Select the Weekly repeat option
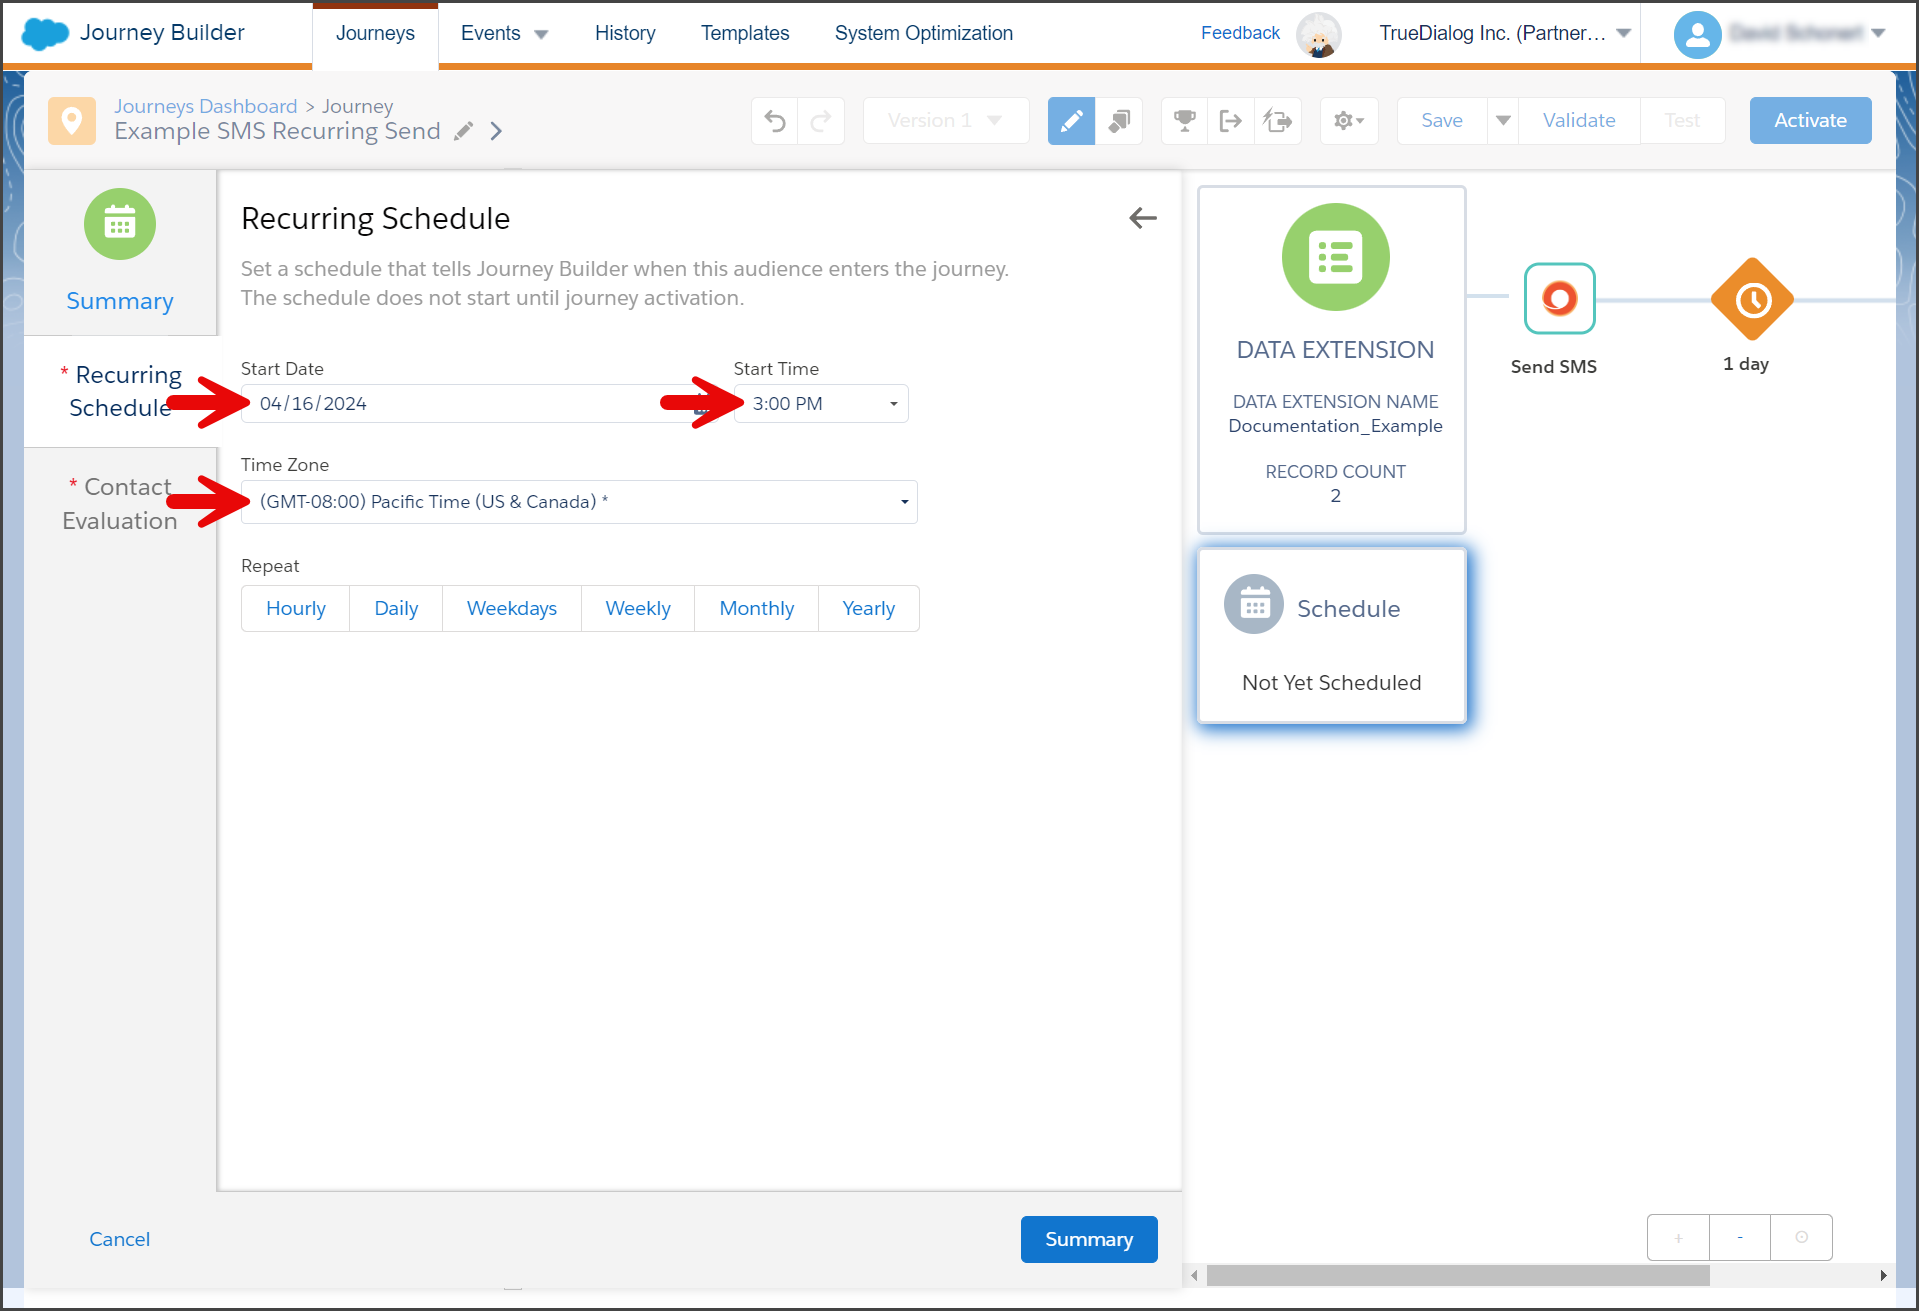Image resolution: width=1919 pixels, height=1311 pixels. click(x=638, y=608)
